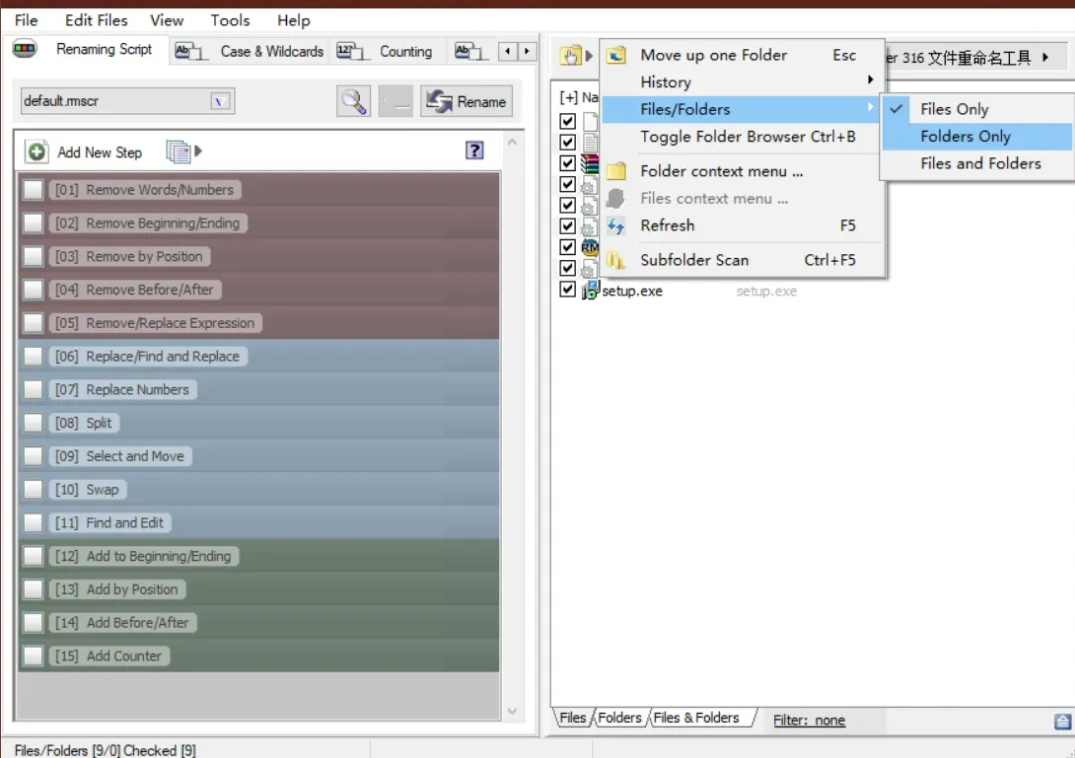Switch to the Folders bottom tab
Screen dimensions: 1075x758
point(619,718)
